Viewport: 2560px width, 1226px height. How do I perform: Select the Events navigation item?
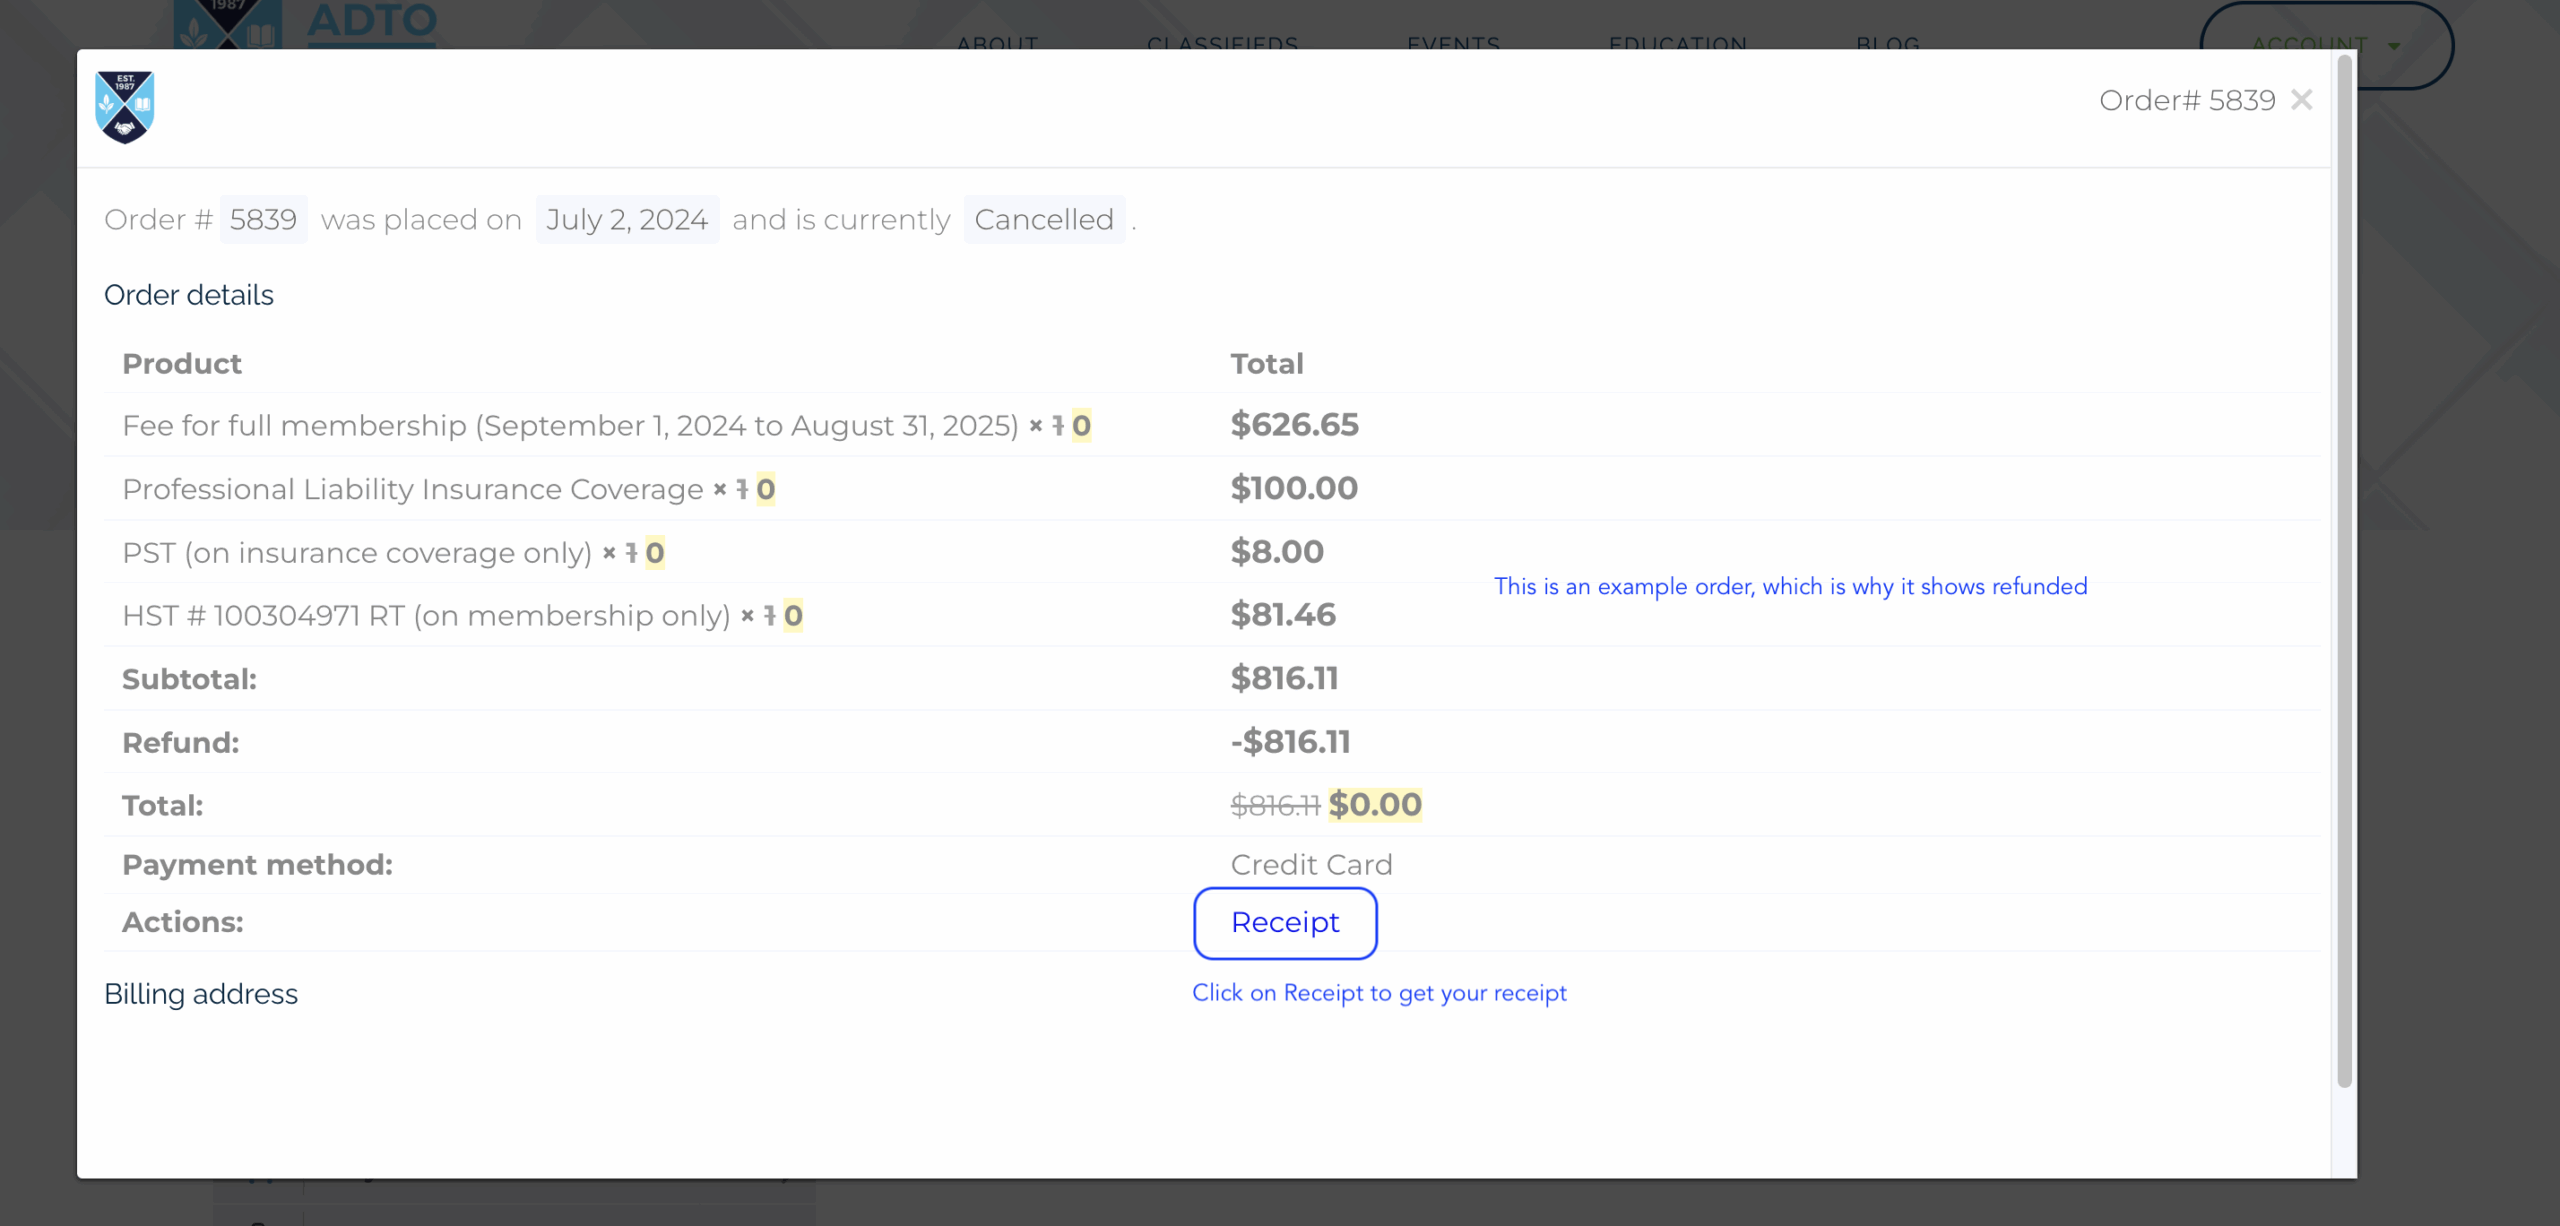pyautogui.click(x=1453, y=43)
